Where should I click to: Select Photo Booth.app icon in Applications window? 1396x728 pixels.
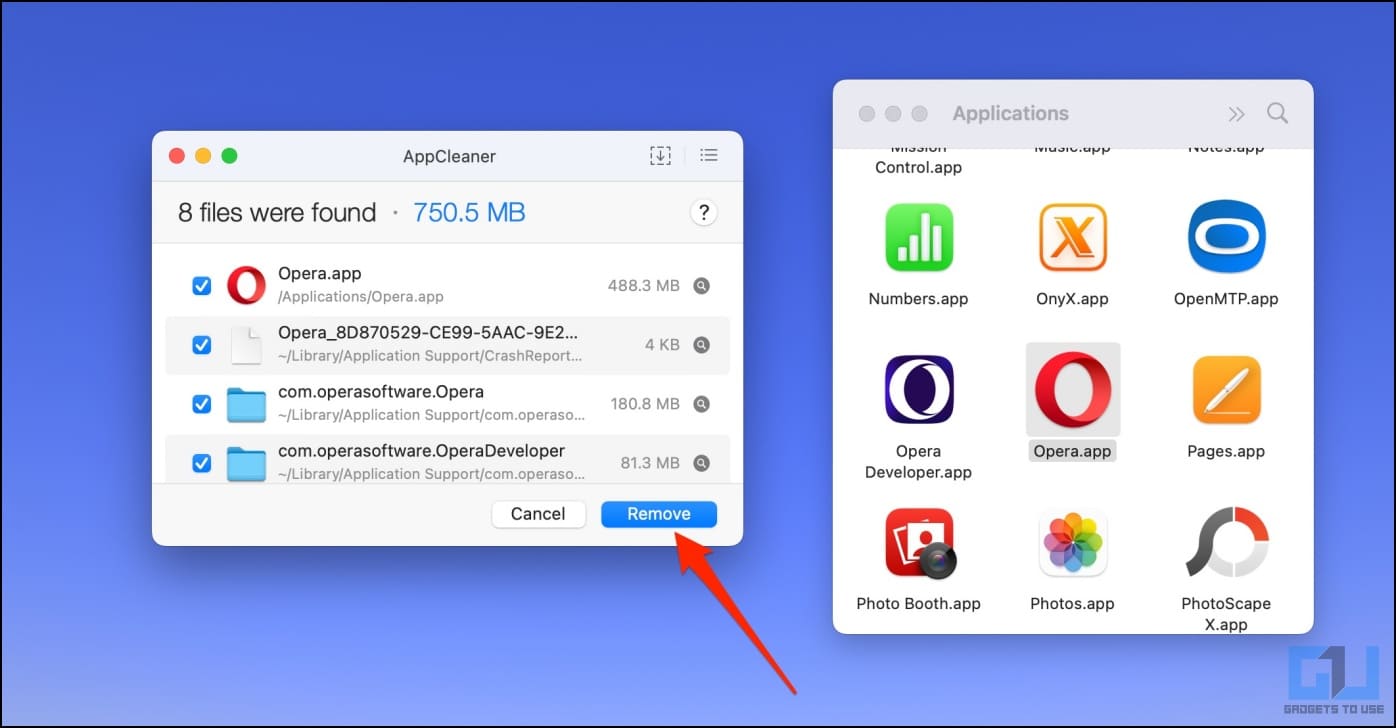(920, 544)
